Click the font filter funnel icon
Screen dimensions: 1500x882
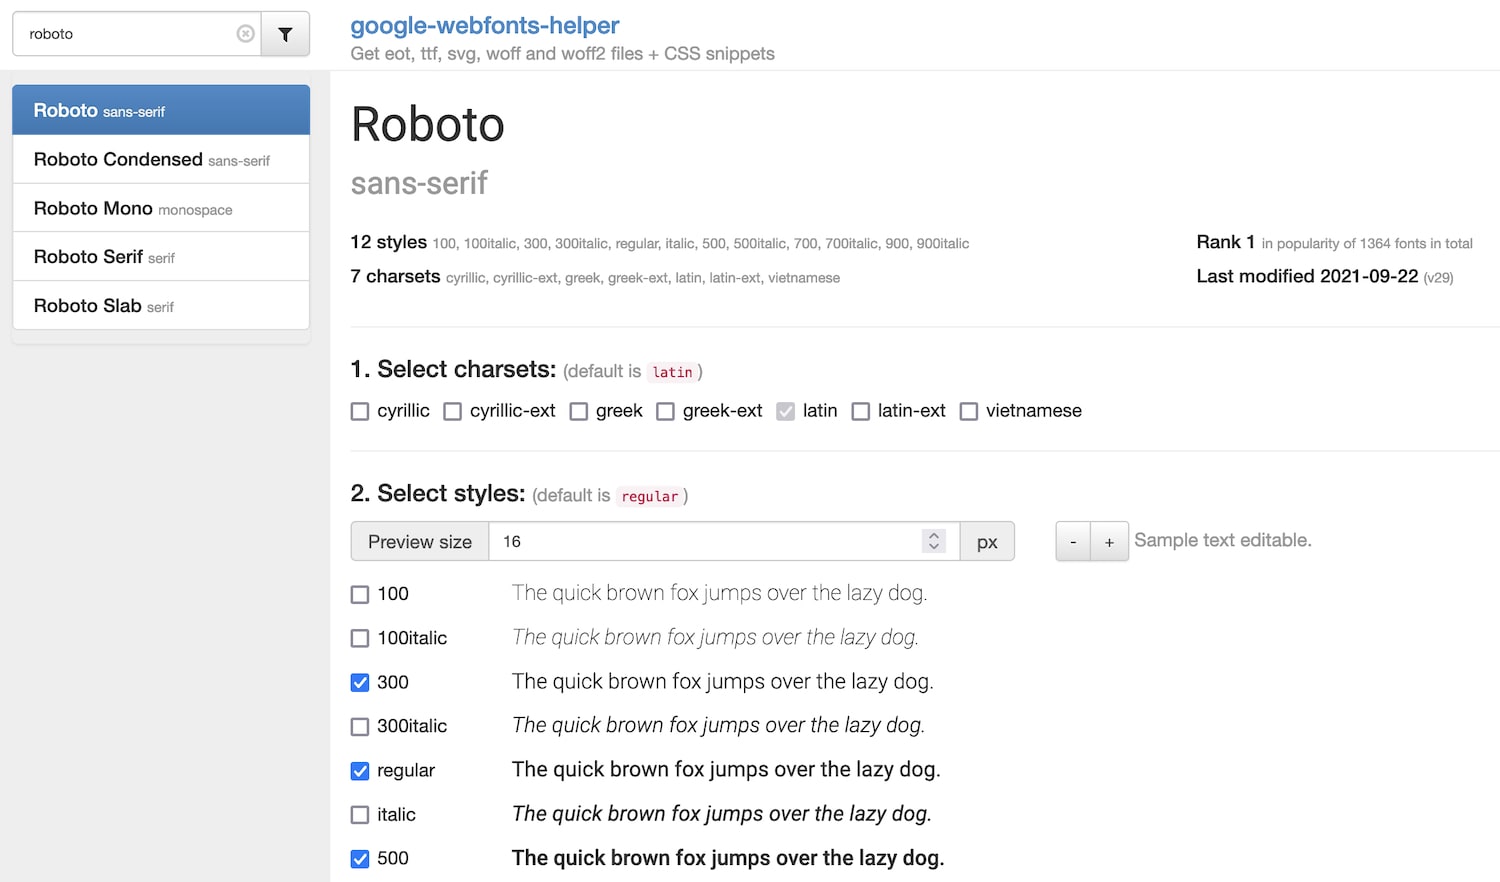285,33
